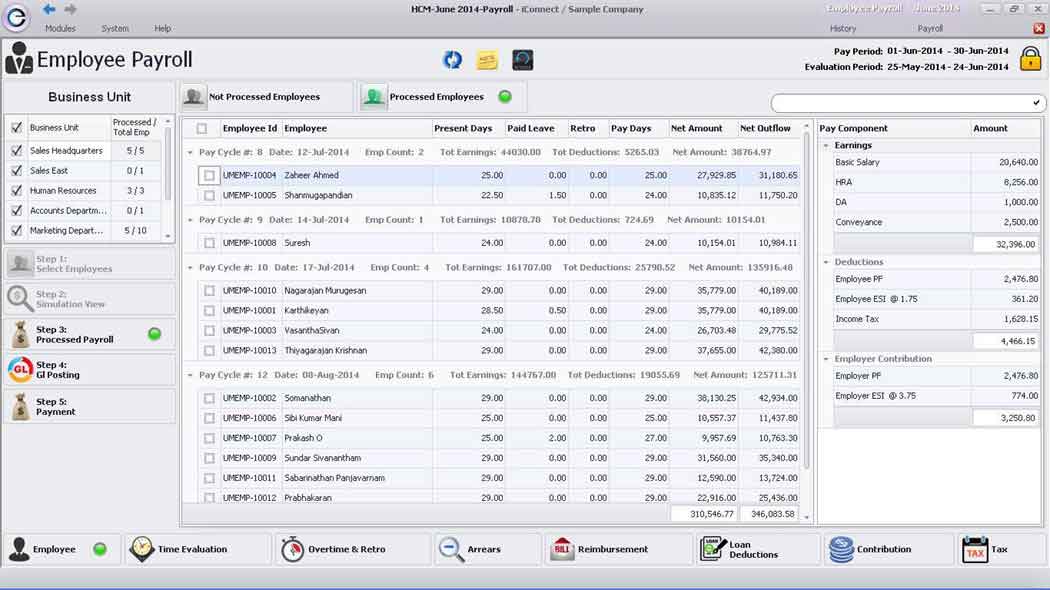
Task: Go to Step 5: Payment
Action: tap(89, 406)
